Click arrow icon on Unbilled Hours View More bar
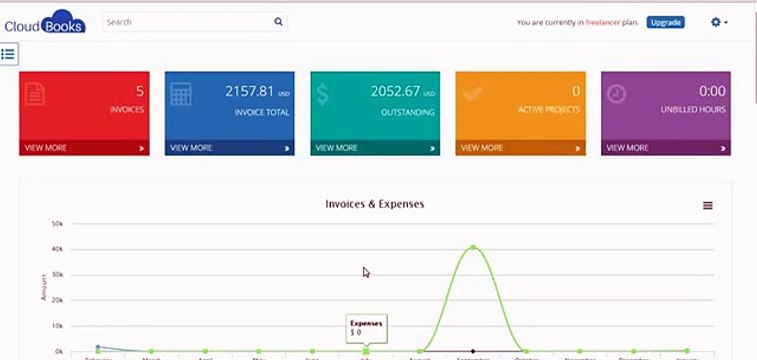Image resolution: width=757 pixels, height=360 pixels. (723, 149)
